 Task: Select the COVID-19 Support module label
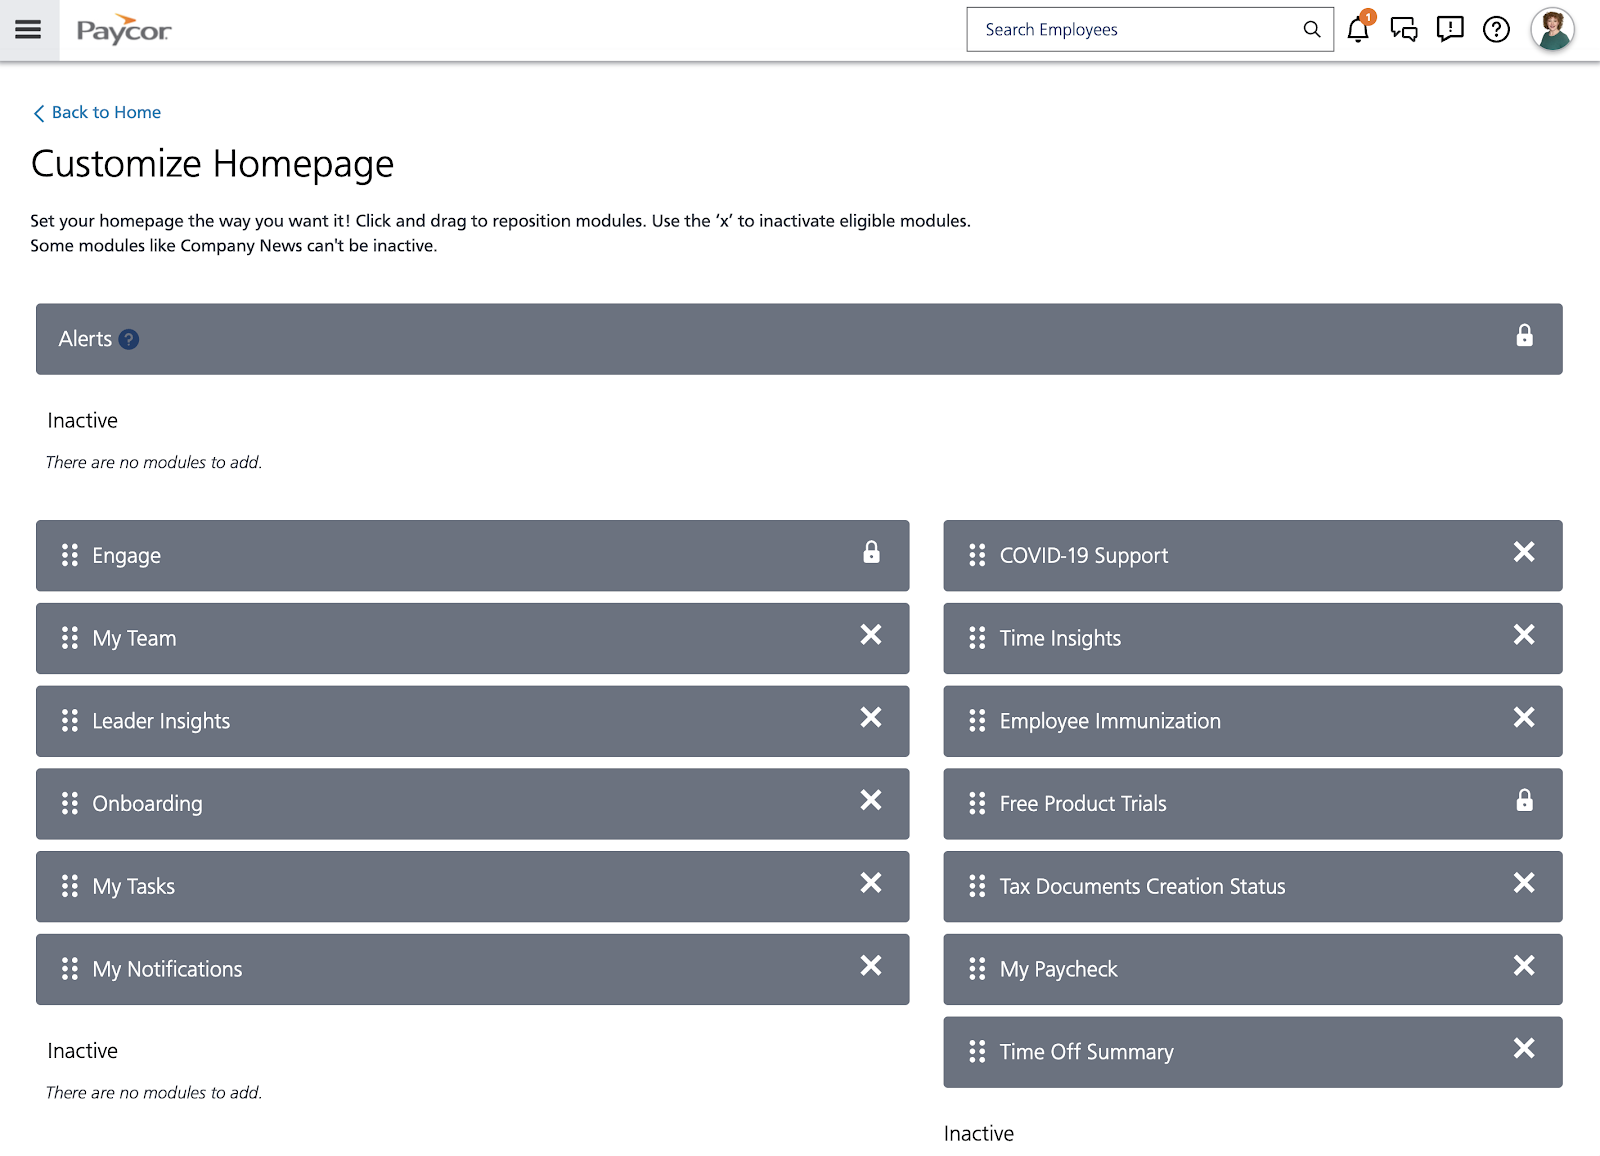1084,556
